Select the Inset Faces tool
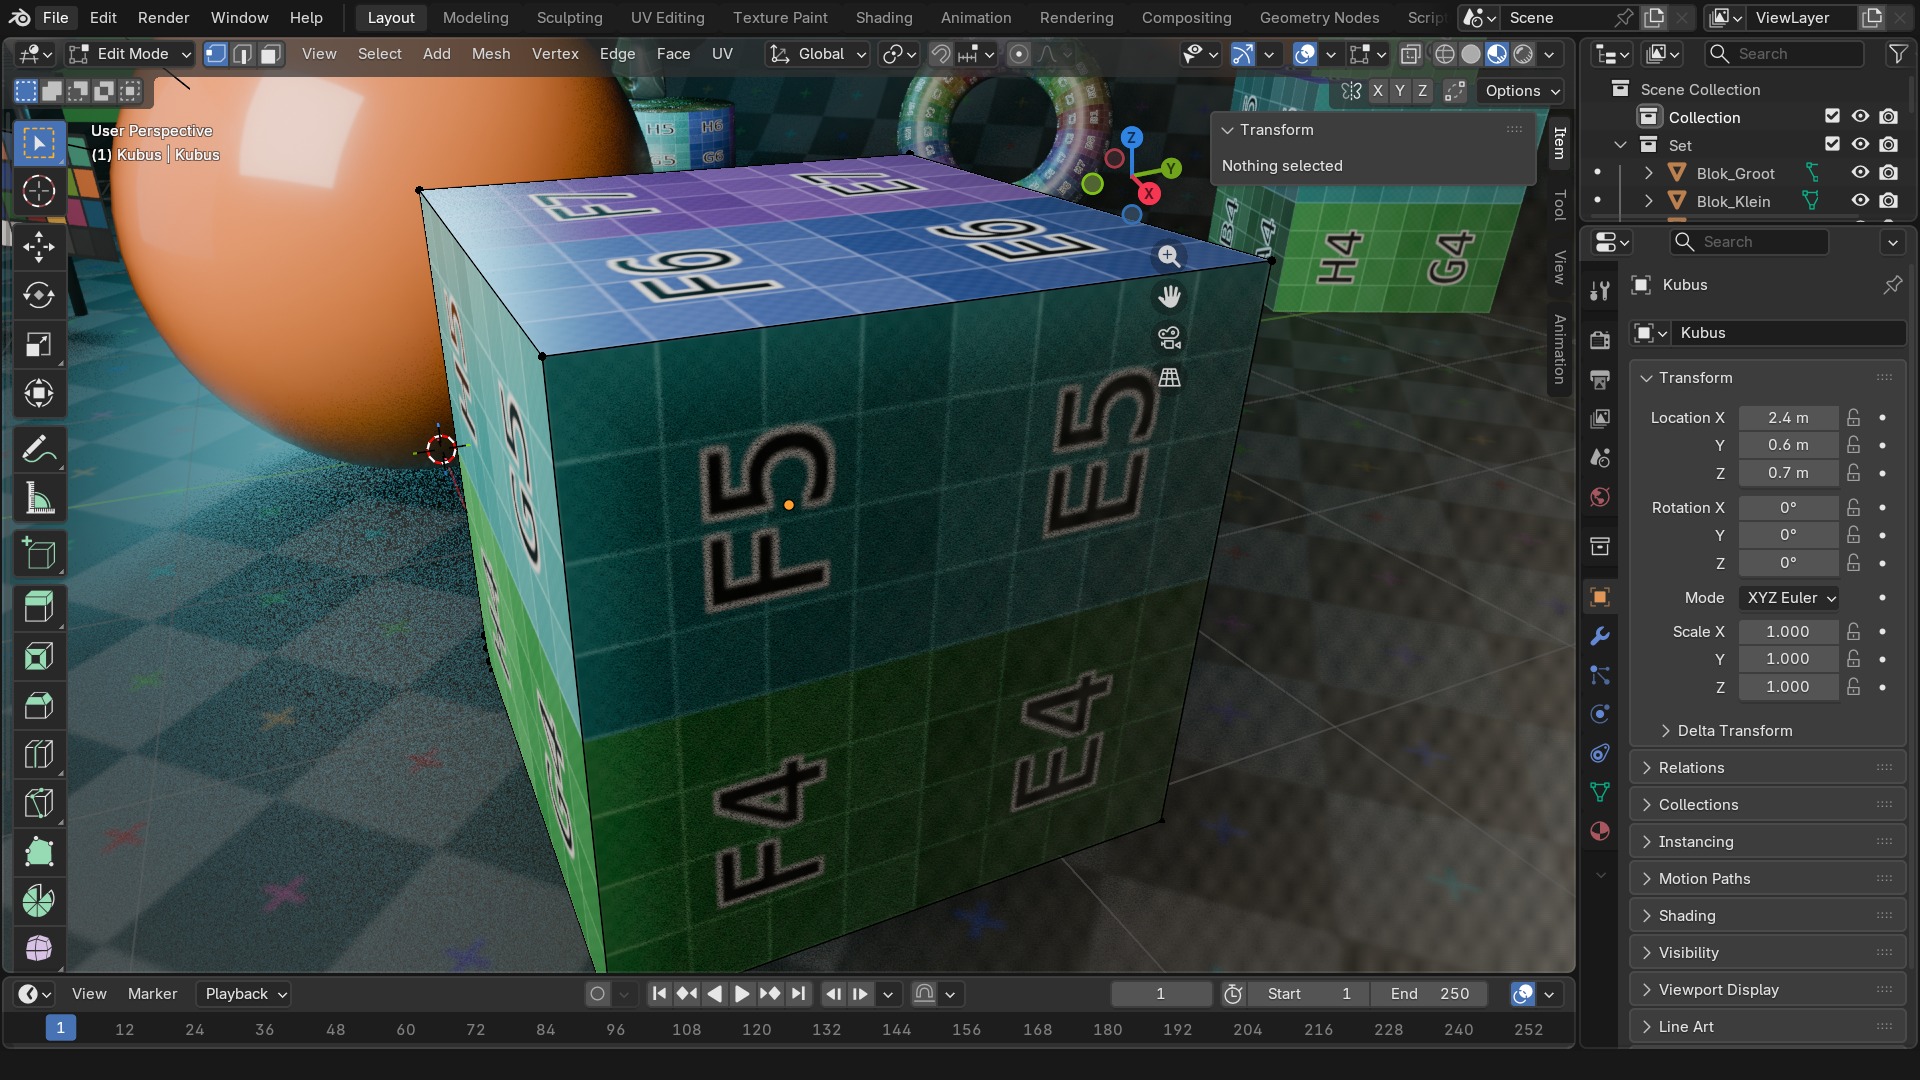The width and height of the screenshot is (1920, 1080). [39, 656]
